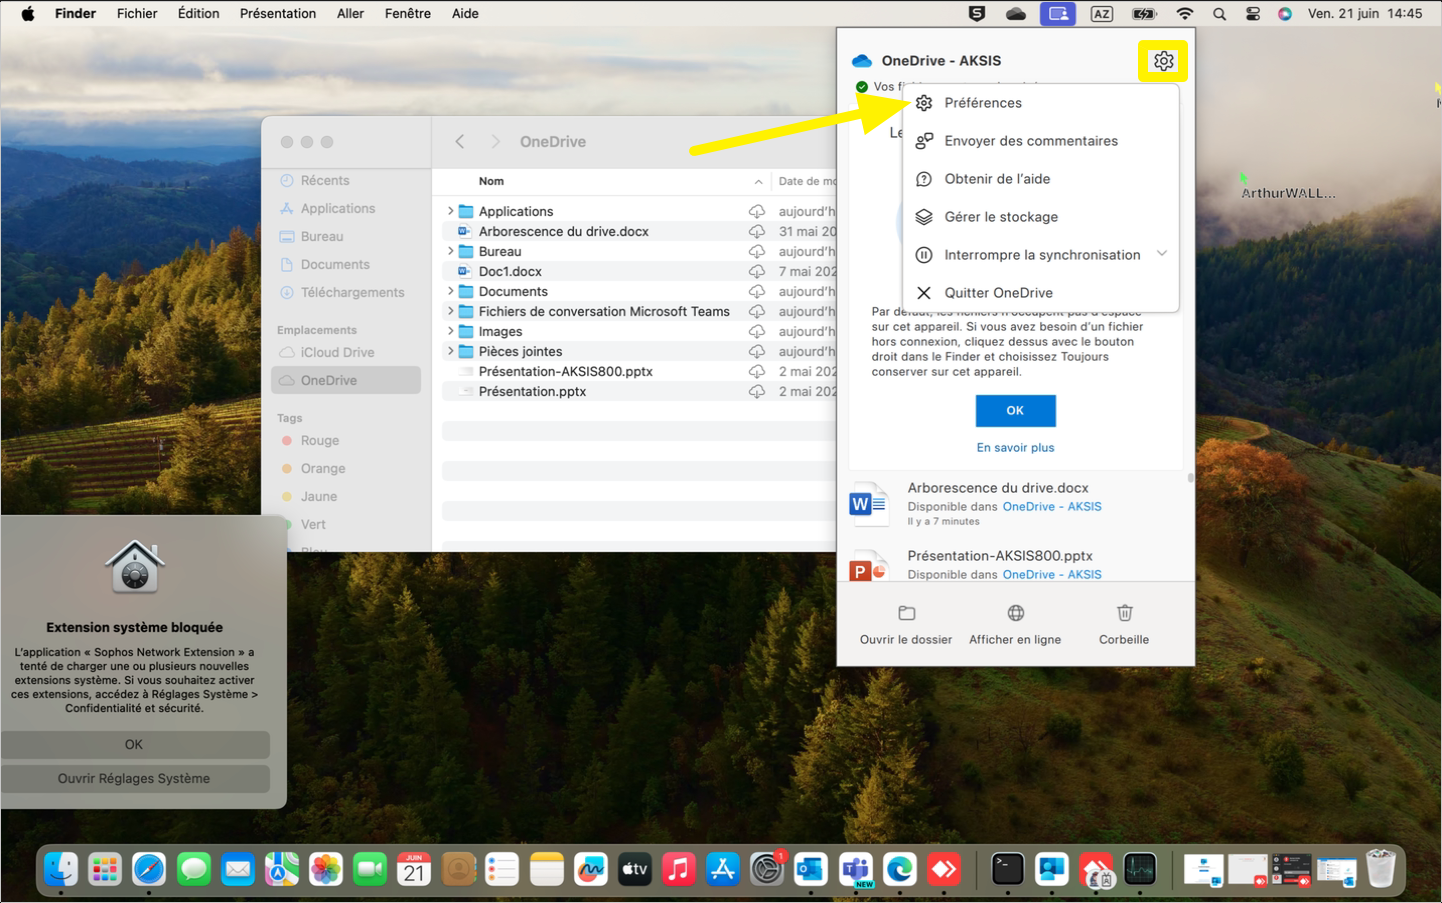Launch Safari from the Dock
The width and height of the screenshot is (1442, 903).
coord(149,869)
